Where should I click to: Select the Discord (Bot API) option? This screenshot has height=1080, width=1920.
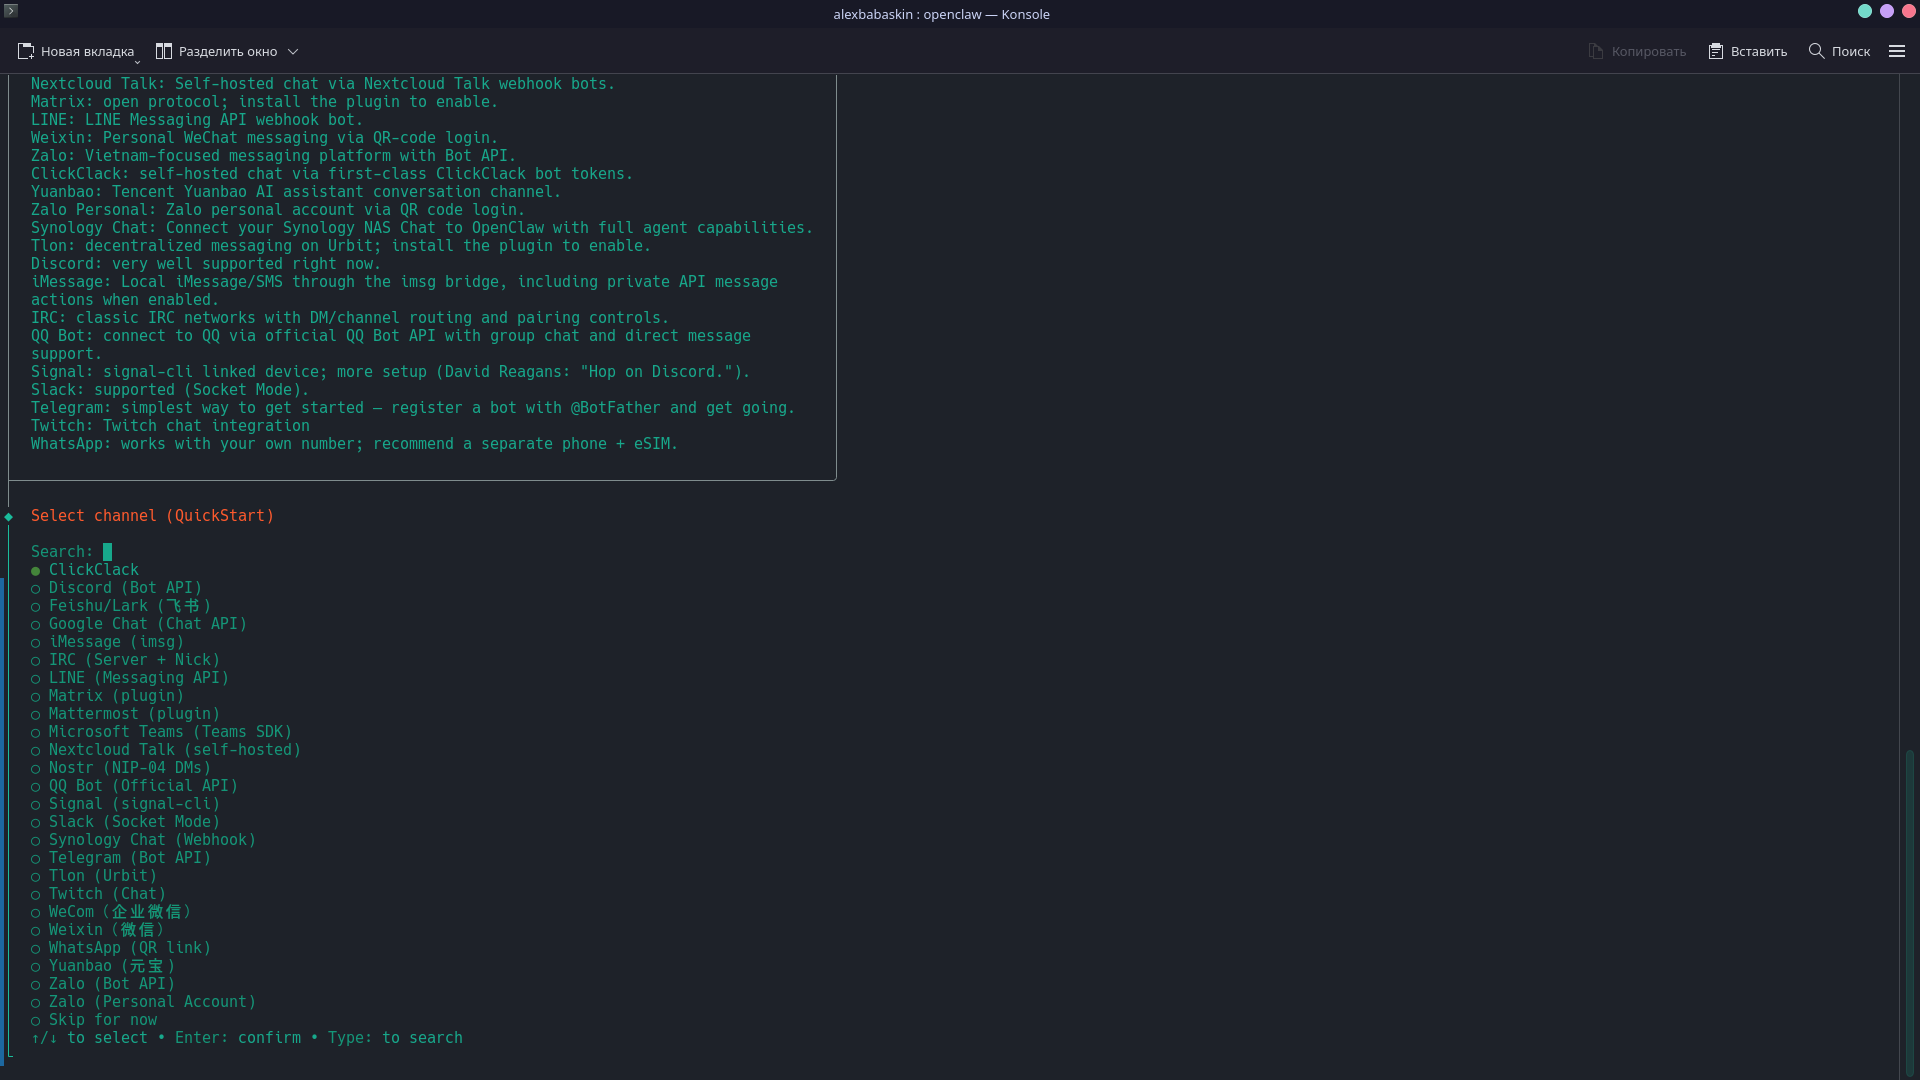[116, 588]
